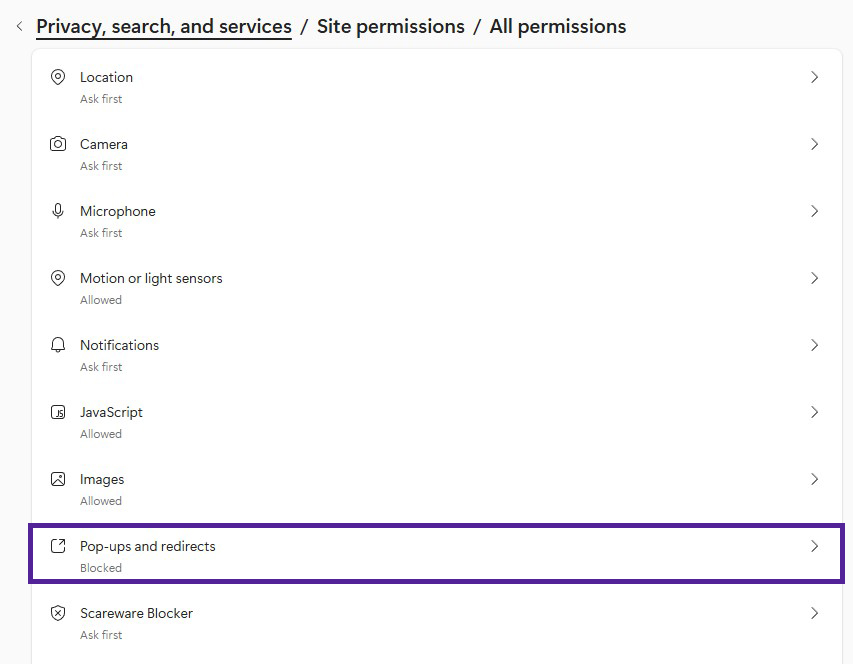
Task: Open the Site permissions breadcrumb
Action: click(390, 27)
